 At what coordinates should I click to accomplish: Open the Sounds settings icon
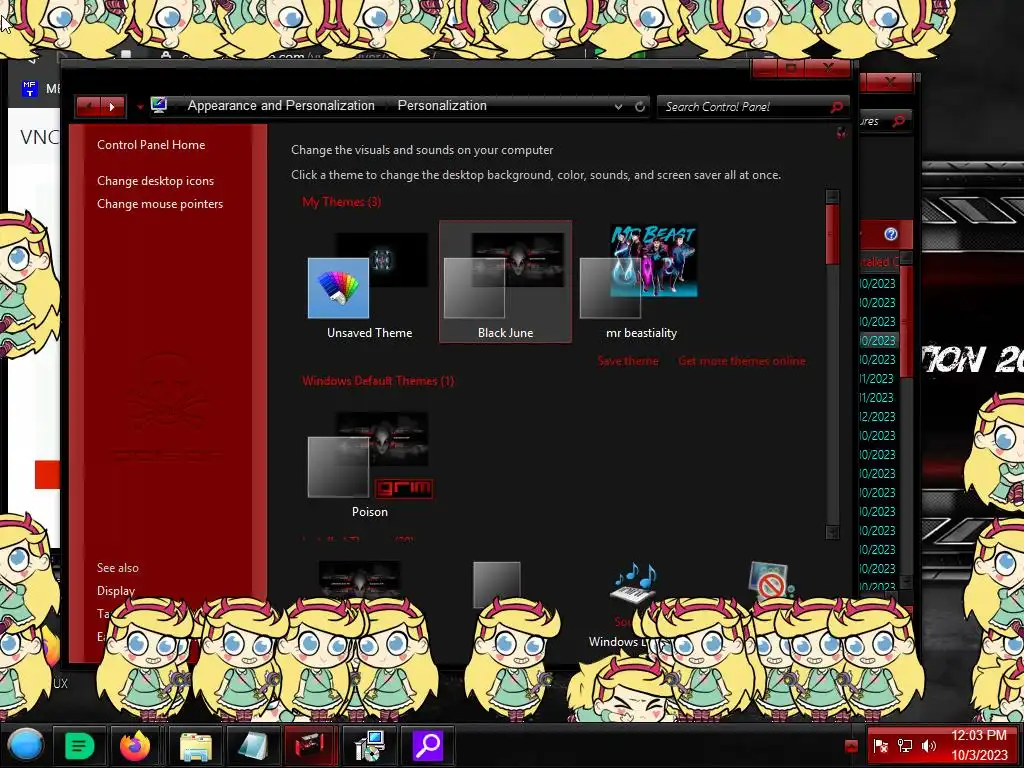pyautogui.click(x=632, y=583)
